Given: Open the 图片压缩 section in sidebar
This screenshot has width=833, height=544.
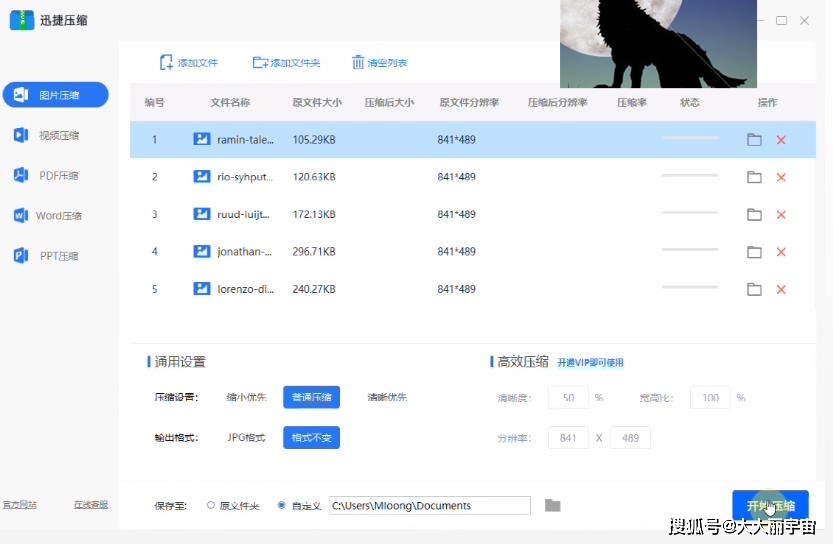Looking at the screenshot, I should coord(55,95).
